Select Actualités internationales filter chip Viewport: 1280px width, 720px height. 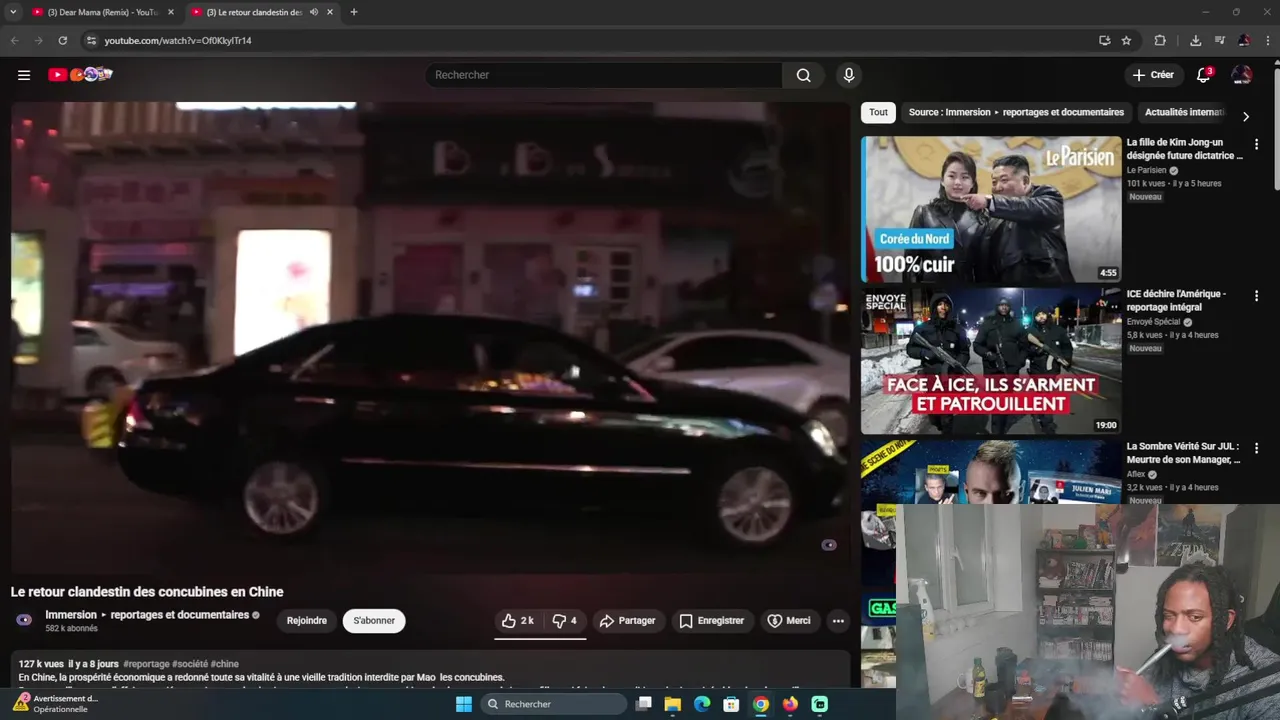1184,112
